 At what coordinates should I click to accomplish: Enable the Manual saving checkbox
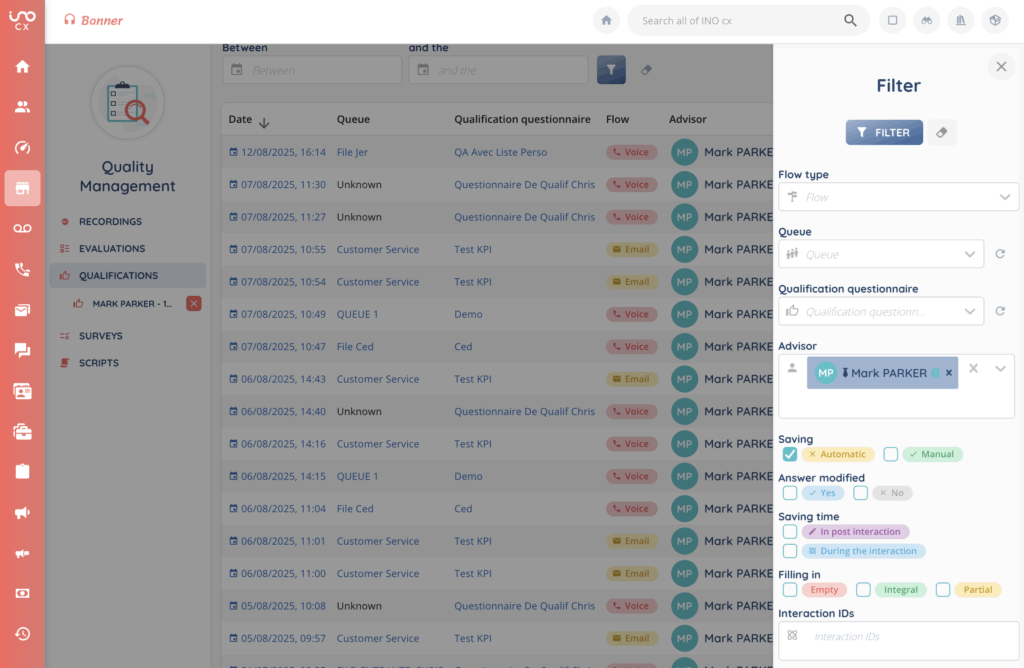[891, 454]
